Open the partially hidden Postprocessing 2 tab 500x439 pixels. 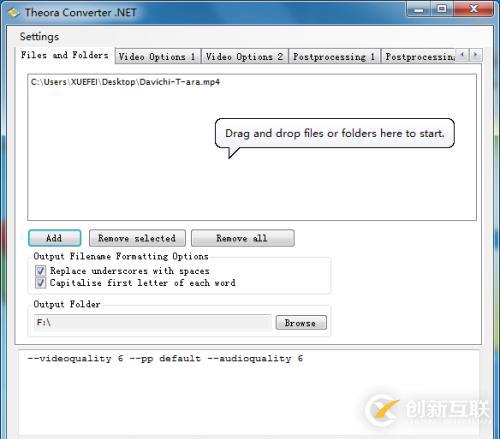(x=419, y=56)
